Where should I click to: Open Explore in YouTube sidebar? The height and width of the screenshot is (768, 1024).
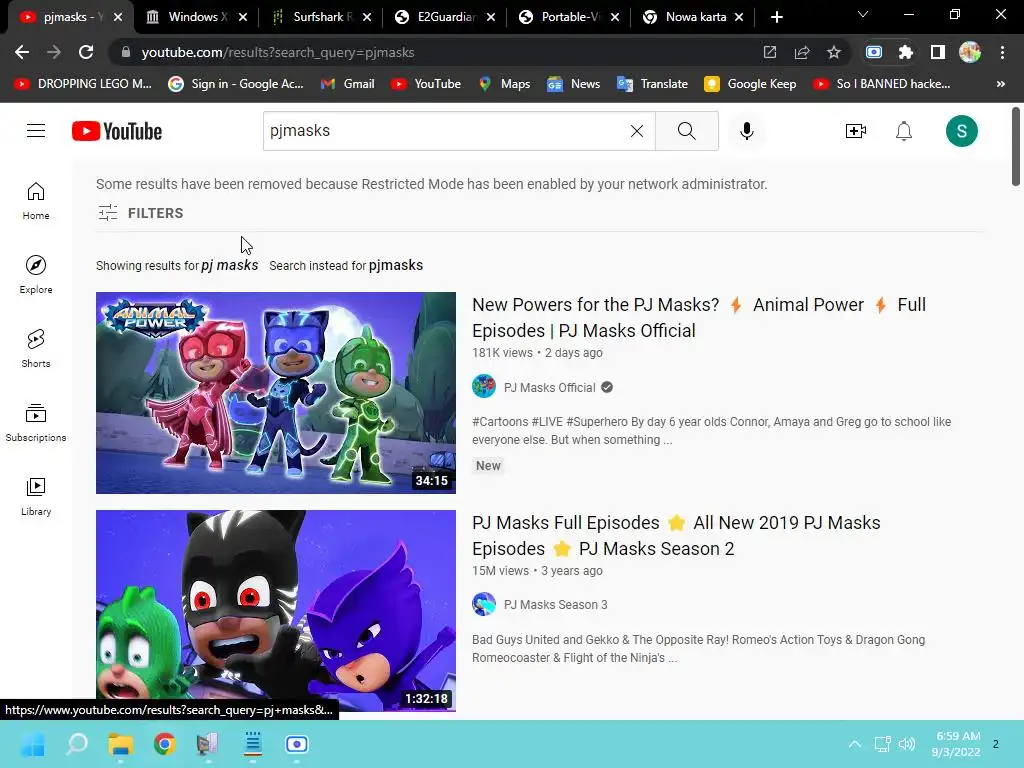pyautogui.click(x=36, y=274)
